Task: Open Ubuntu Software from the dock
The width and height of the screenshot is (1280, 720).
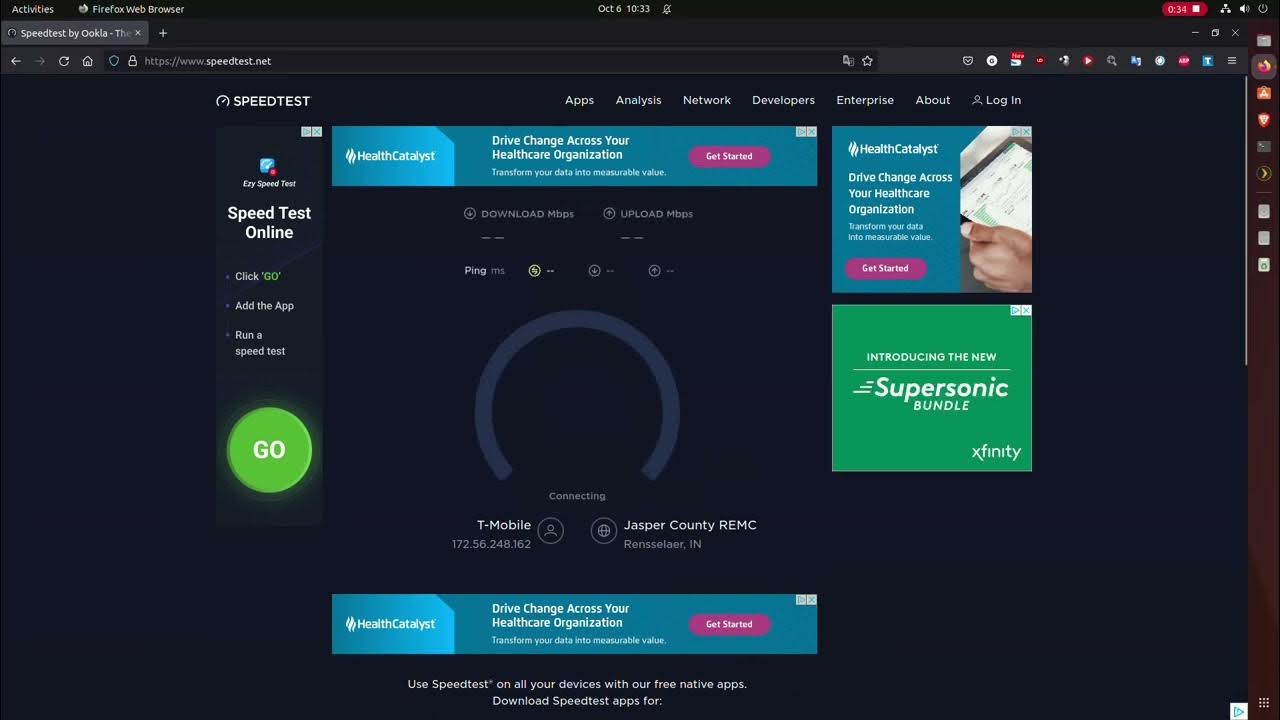Action: [x=1264, y=93]
